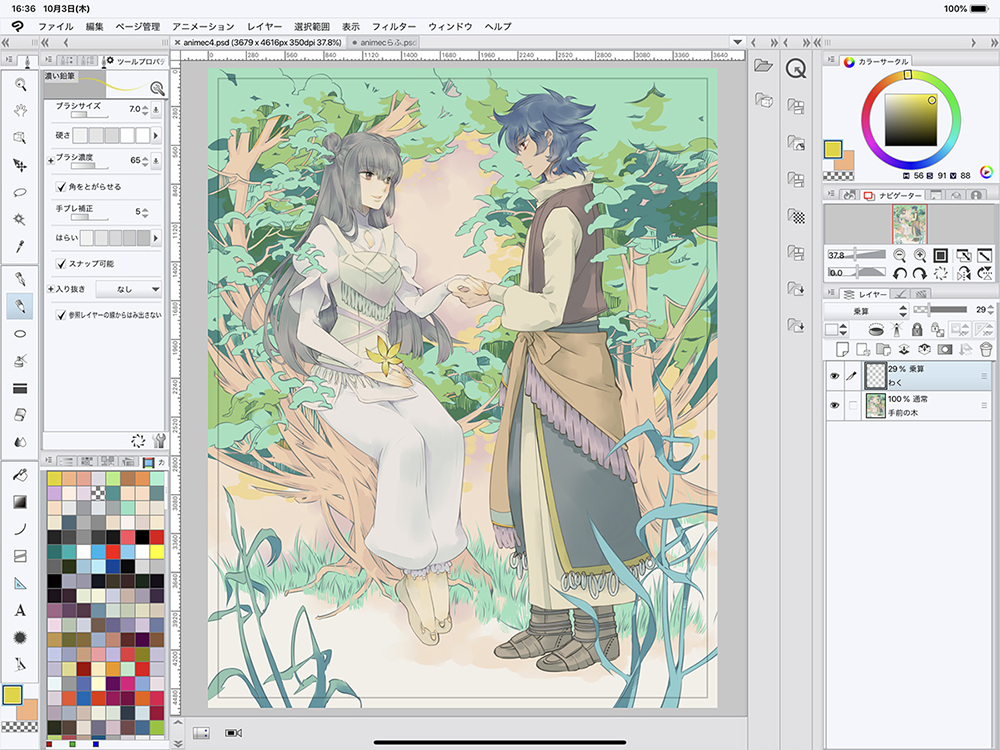Select the Eyedropper tool in the toolbar
The image size is (1000, 750).
pyautogui.click(x=19, y=246)
